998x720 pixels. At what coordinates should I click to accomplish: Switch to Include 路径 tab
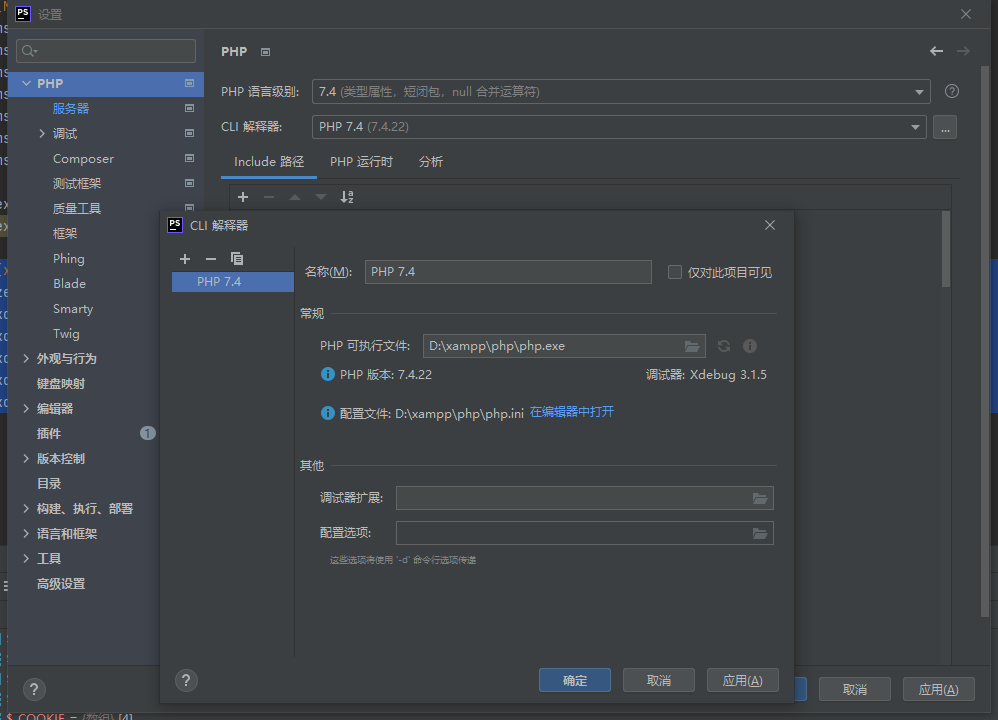pyautogui.click(x=269, y=162)
